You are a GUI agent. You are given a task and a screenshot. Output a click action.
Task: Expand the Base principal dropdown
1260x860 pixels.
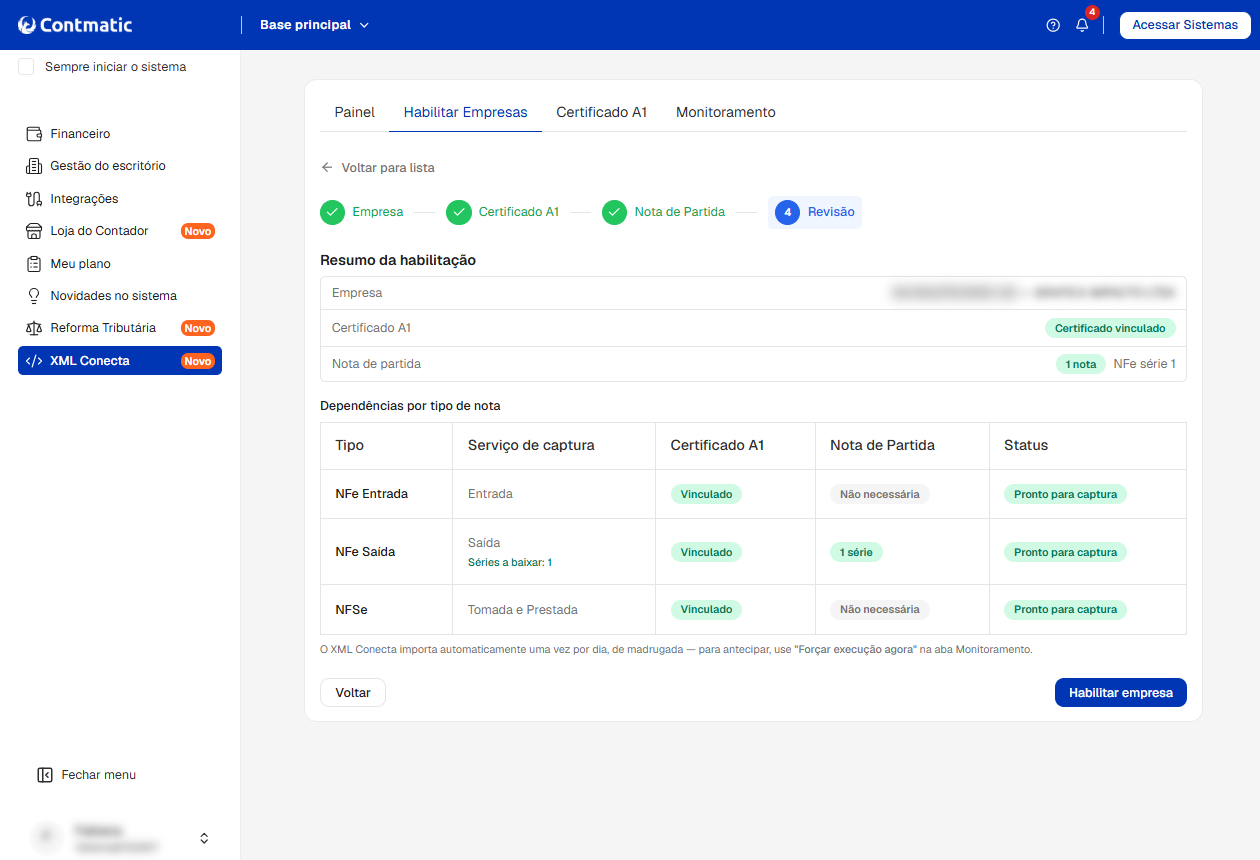click(314, 25)
